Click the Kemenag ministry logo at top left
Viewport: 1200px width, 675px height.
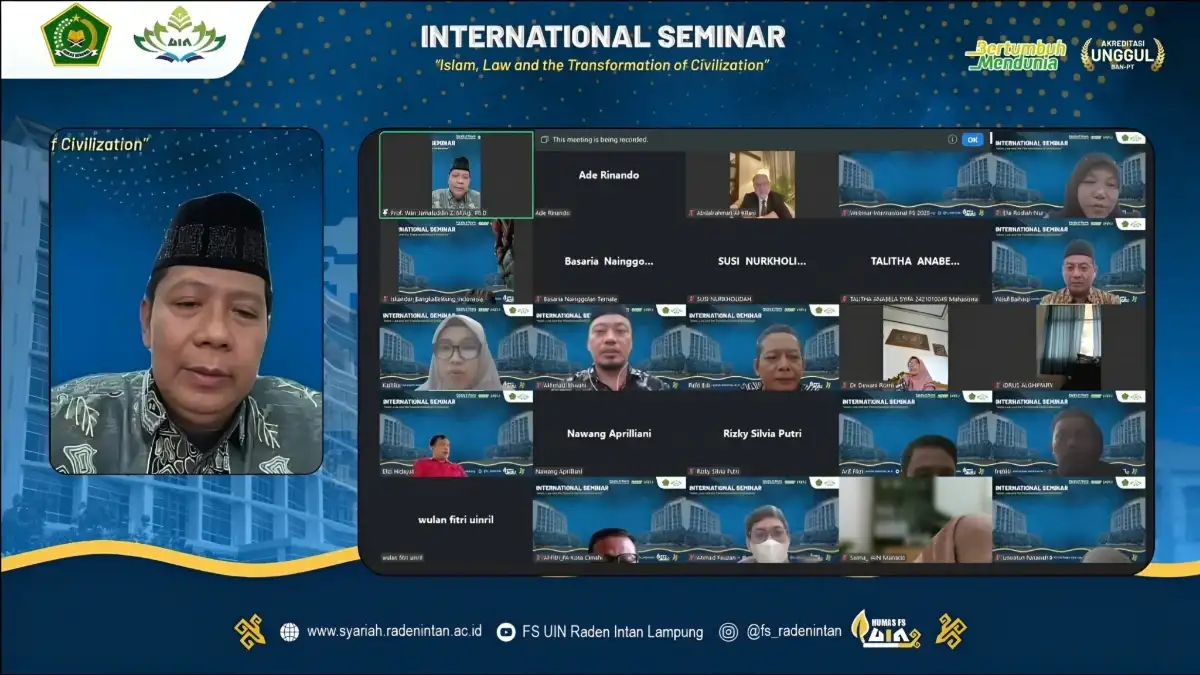coord(75,40)
